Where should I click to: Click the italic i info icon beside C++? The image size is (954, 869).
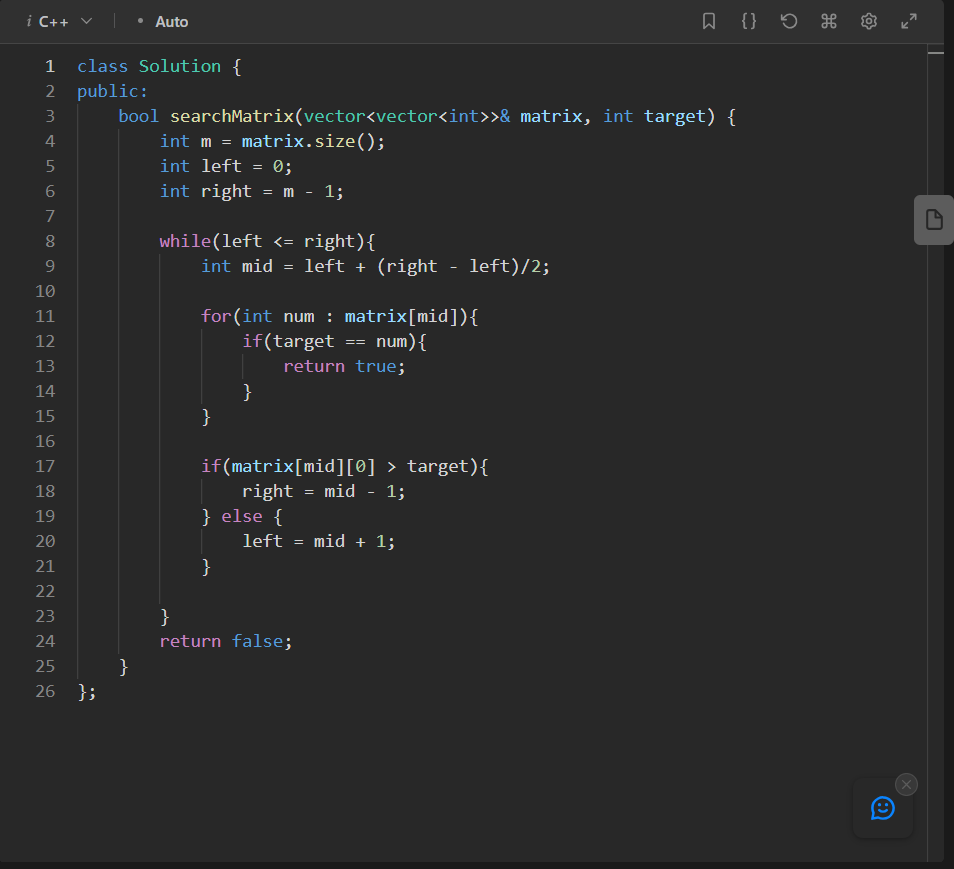pos(29,21)
